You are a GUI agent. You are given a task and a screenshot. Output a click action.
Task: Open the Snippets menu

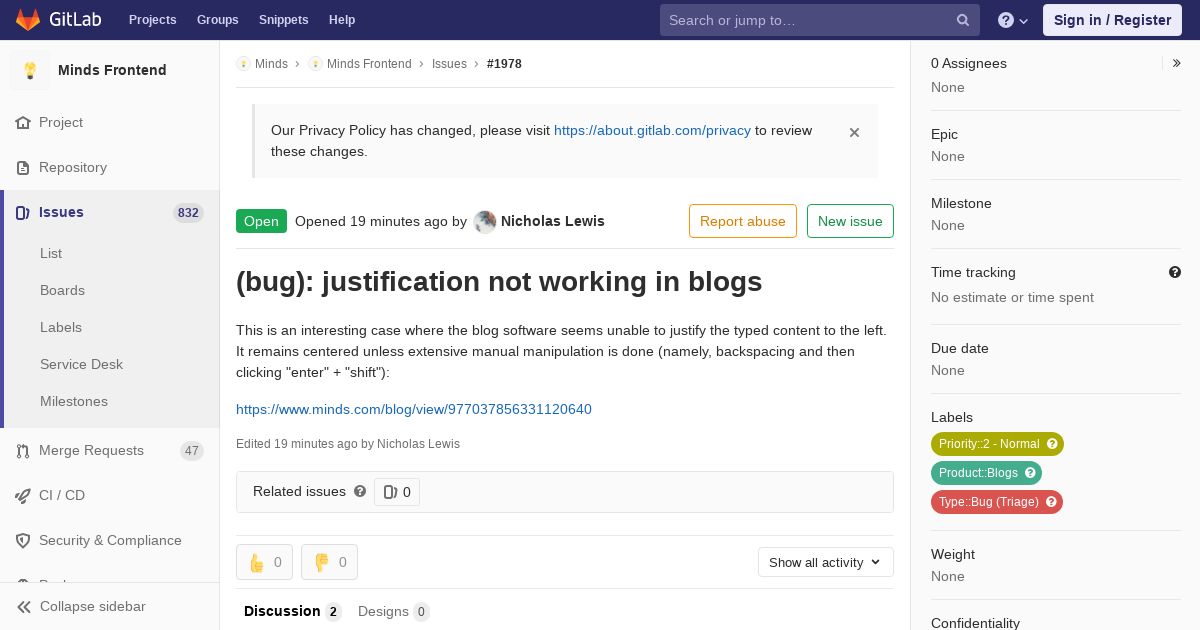[284, 20]
